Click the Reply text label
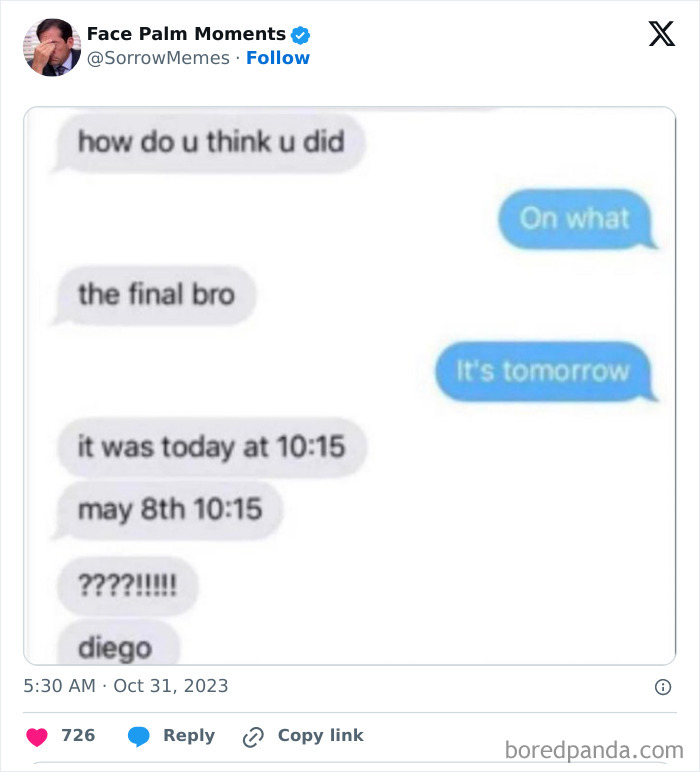The width and height of the screenshot is (700, 772). [x=189, y=735]
